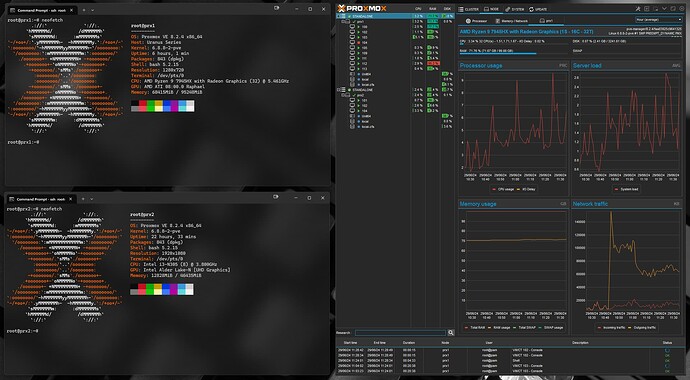Viewport: 690px width, 380px height.
Task: Click the Server load panel title
Action: point(587,66)
